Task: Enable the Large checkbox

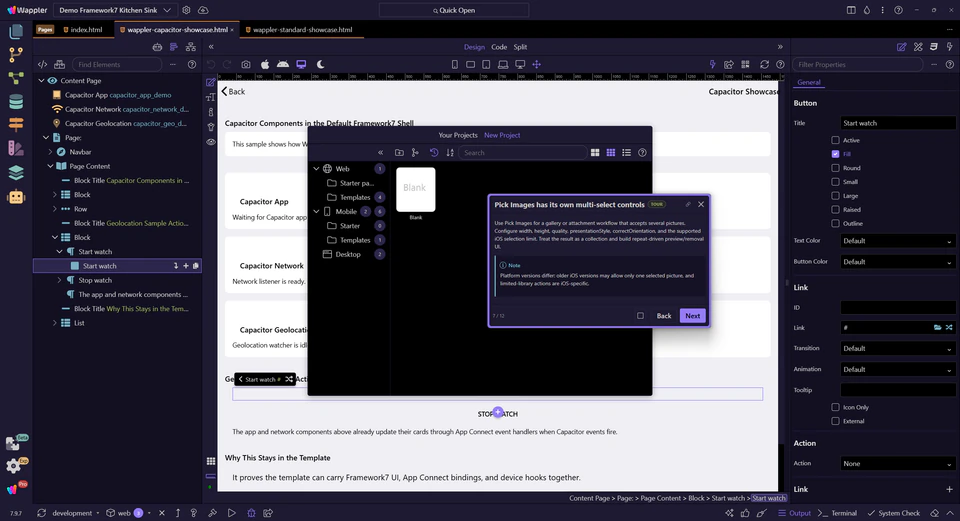Action: point(835,196)
